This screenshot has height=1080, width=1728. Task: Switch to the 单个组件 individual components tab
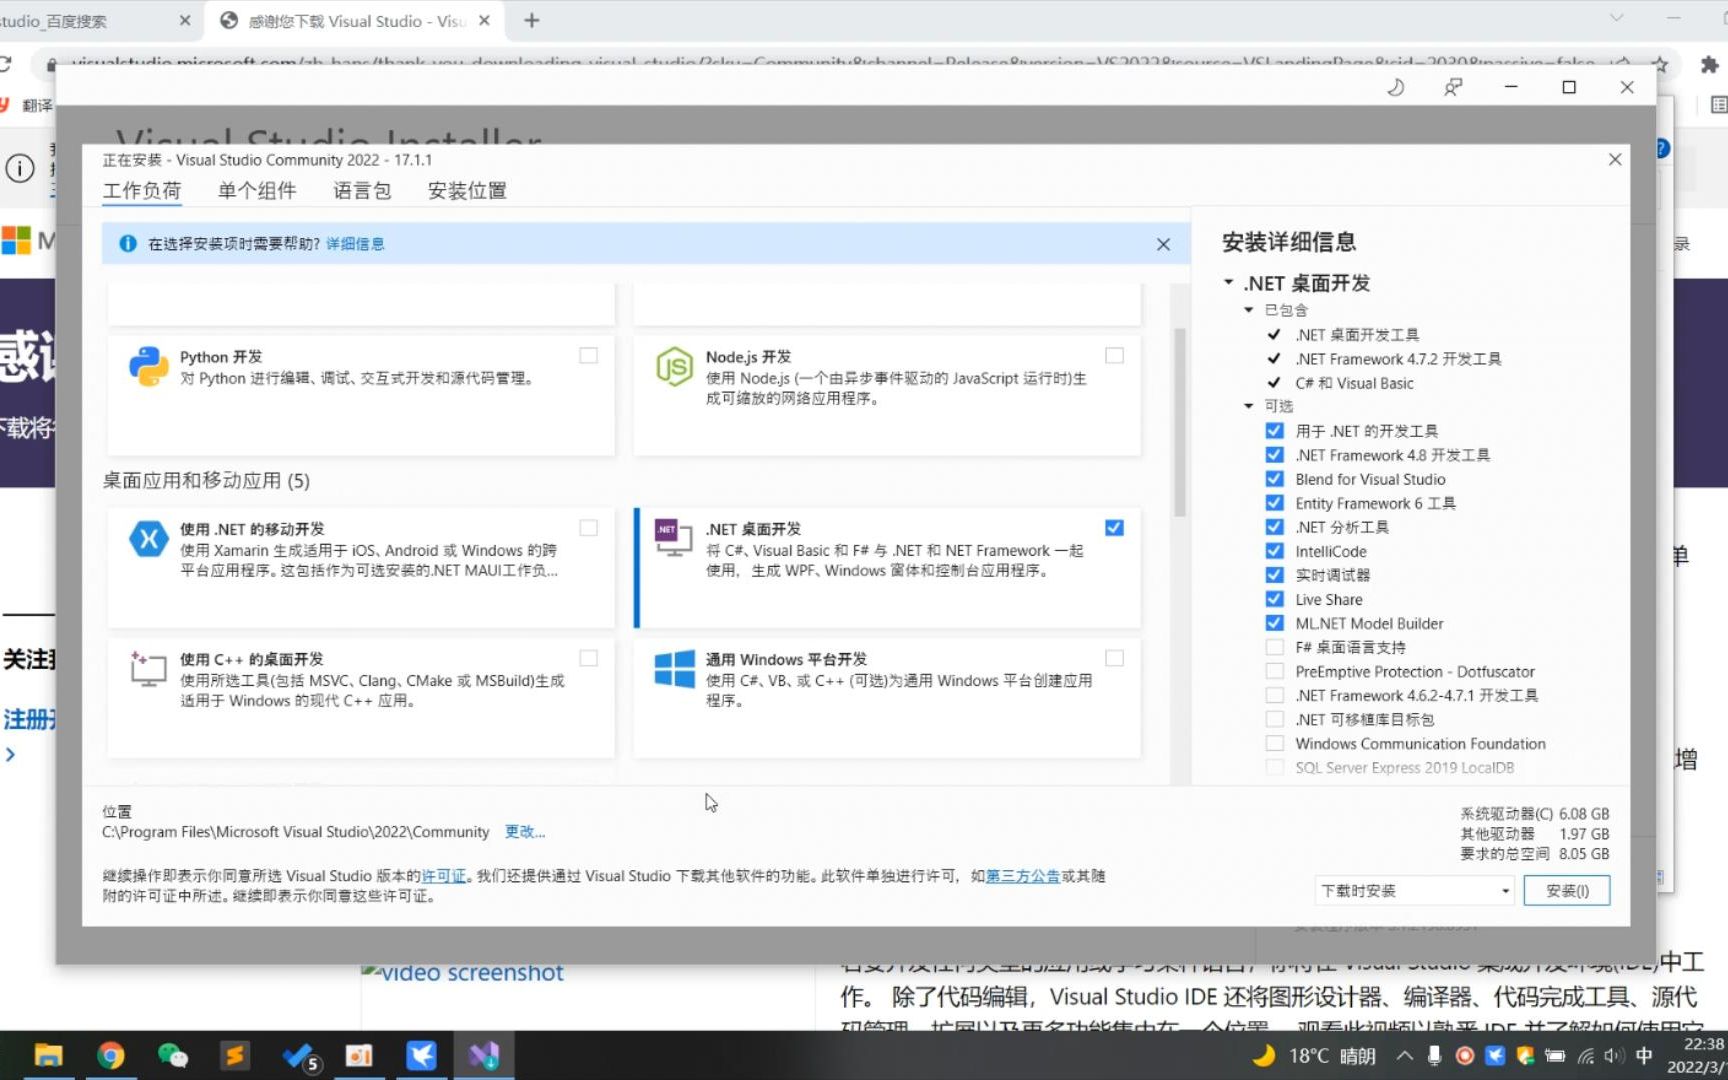[257, 190]
